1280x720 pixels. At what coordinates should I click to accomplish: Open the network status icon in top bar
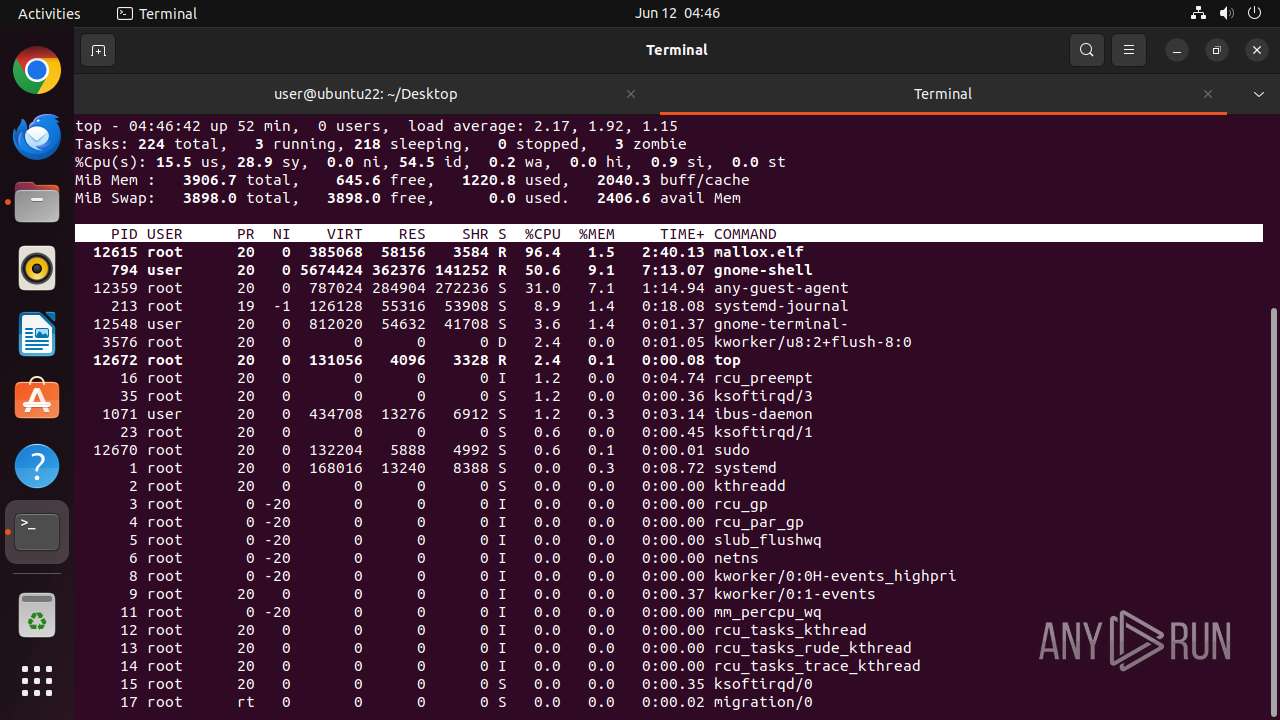1199,13
